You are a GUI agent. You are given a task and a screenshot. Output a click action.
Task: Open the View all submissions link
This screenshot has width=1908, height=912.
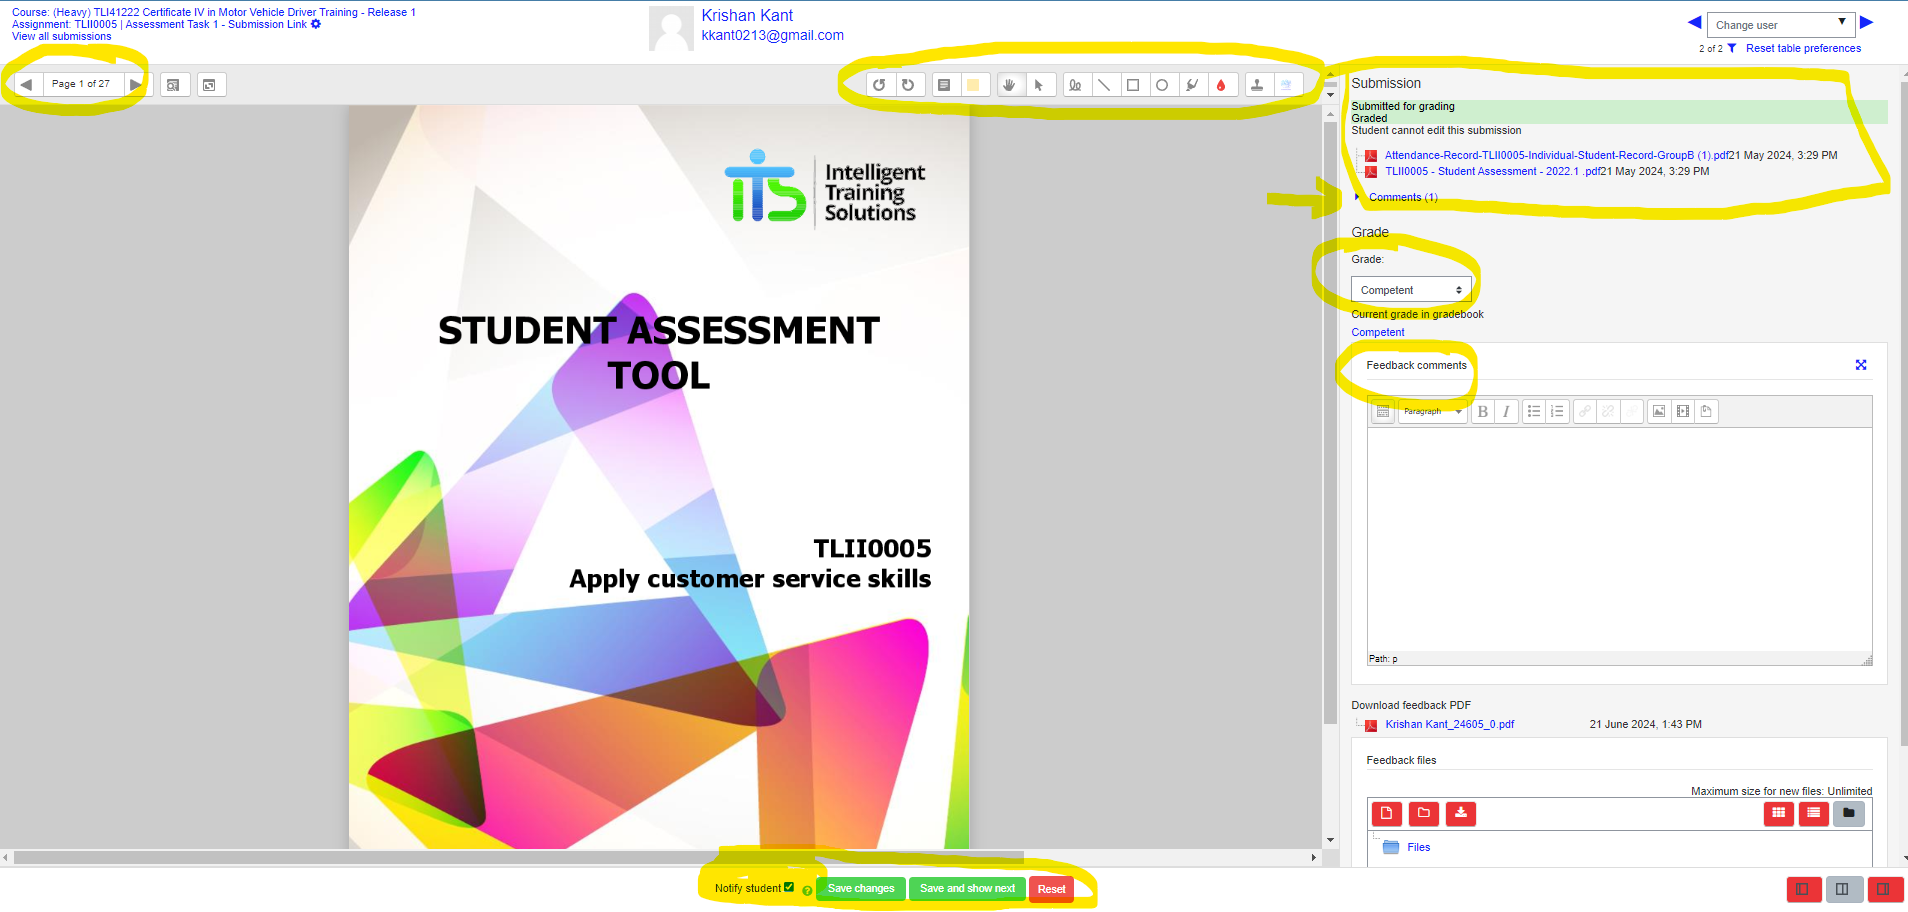click(x=62, y=37)
